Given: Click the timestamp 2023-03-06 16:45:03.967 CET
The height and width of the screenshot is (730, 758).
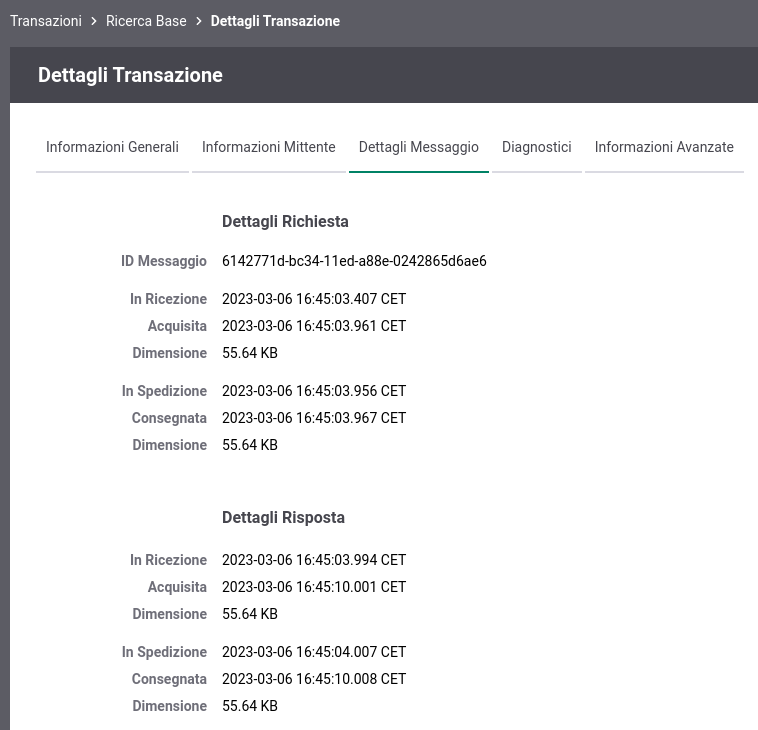Looking at the screenshot, I should click(x=314, y=418).
